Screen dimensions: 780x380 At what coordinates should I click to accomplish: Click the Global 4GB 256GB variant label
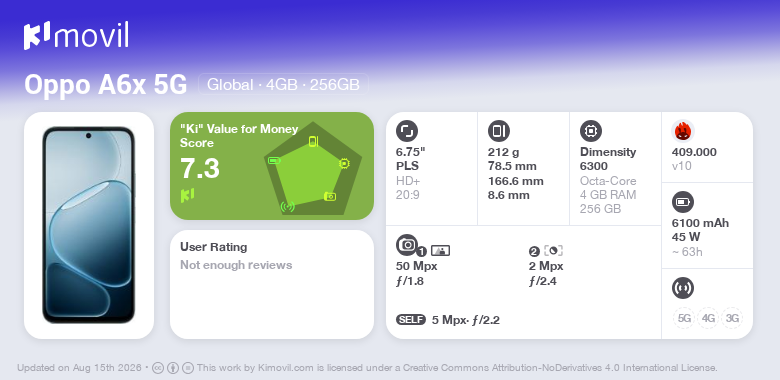[283, 84]
